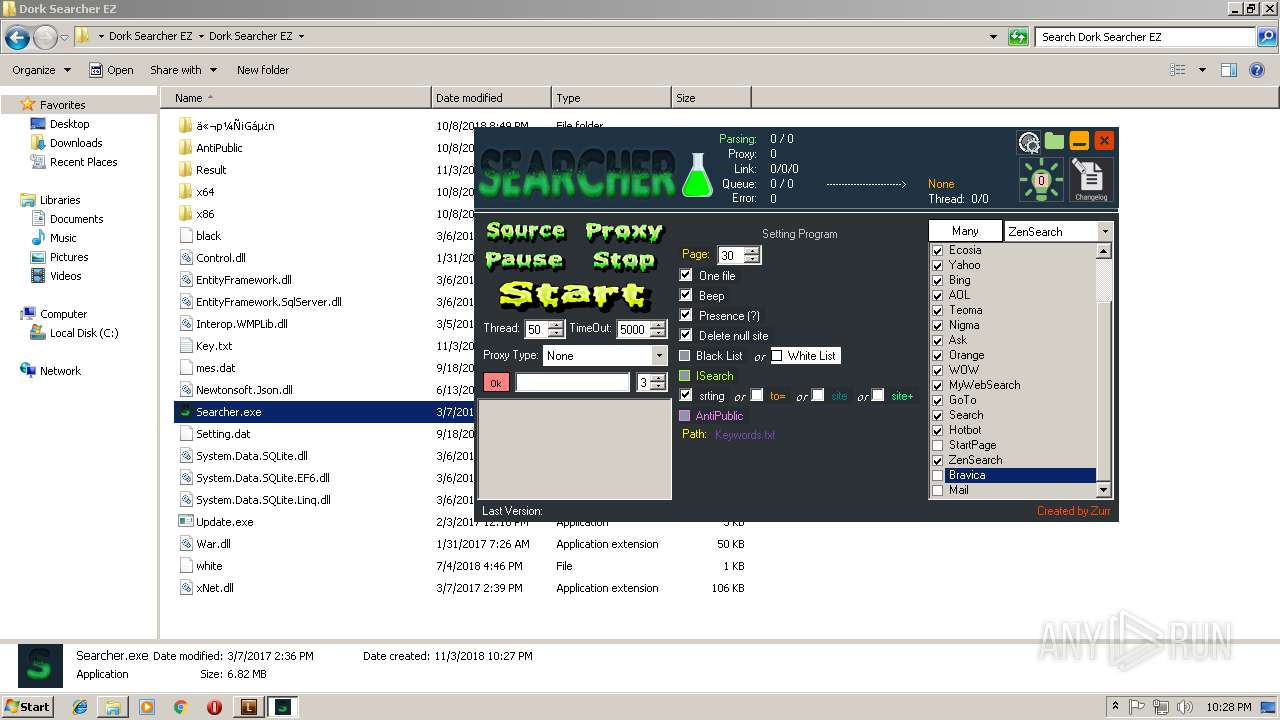This screenshot has width=1280, height=720.
Task: Click text field next to Ok button
Action: tap(573, 382)
